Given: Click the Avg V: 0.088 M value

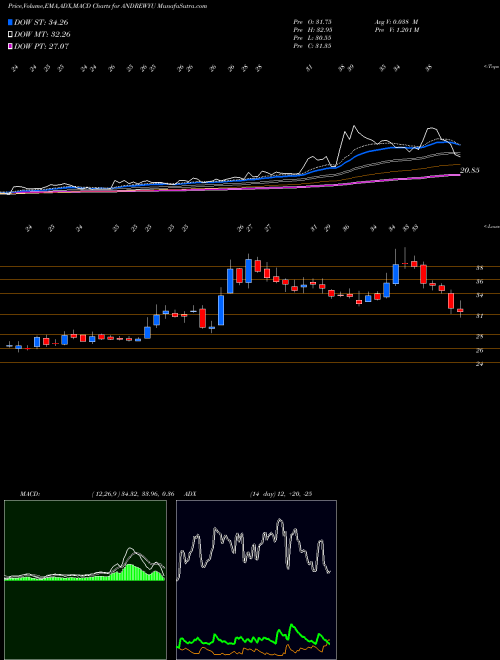Looking at the screenshot, I should pyautogui.click(x=396, y=22).
